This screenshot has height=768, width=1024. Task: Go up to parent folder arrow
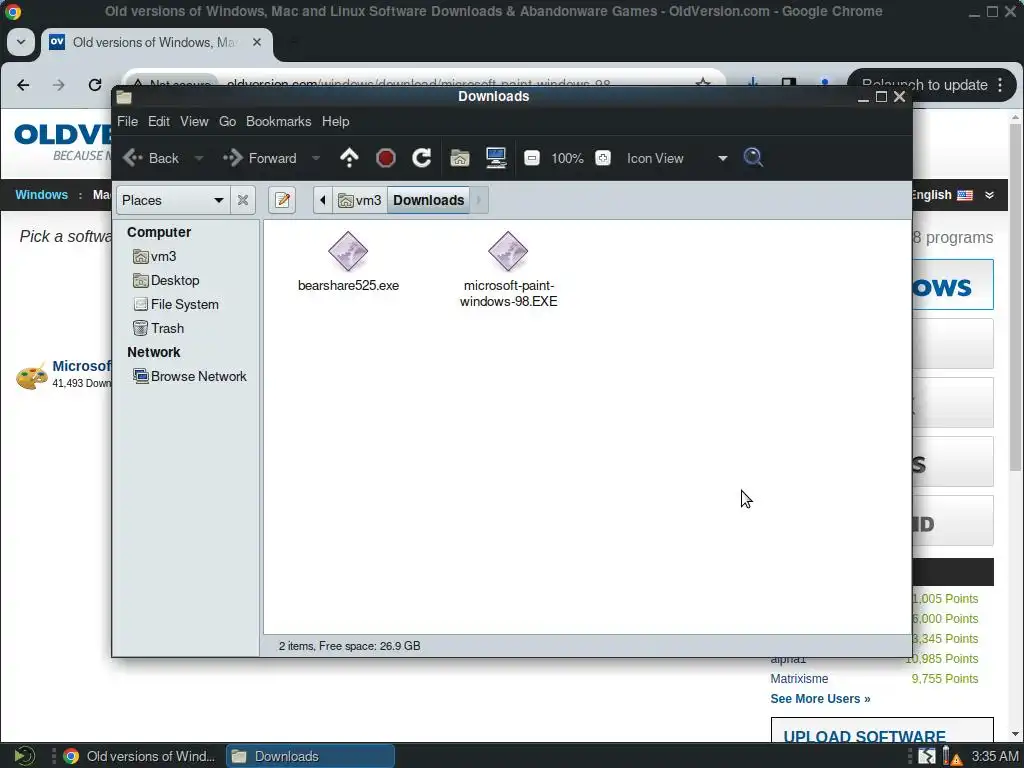349,158
